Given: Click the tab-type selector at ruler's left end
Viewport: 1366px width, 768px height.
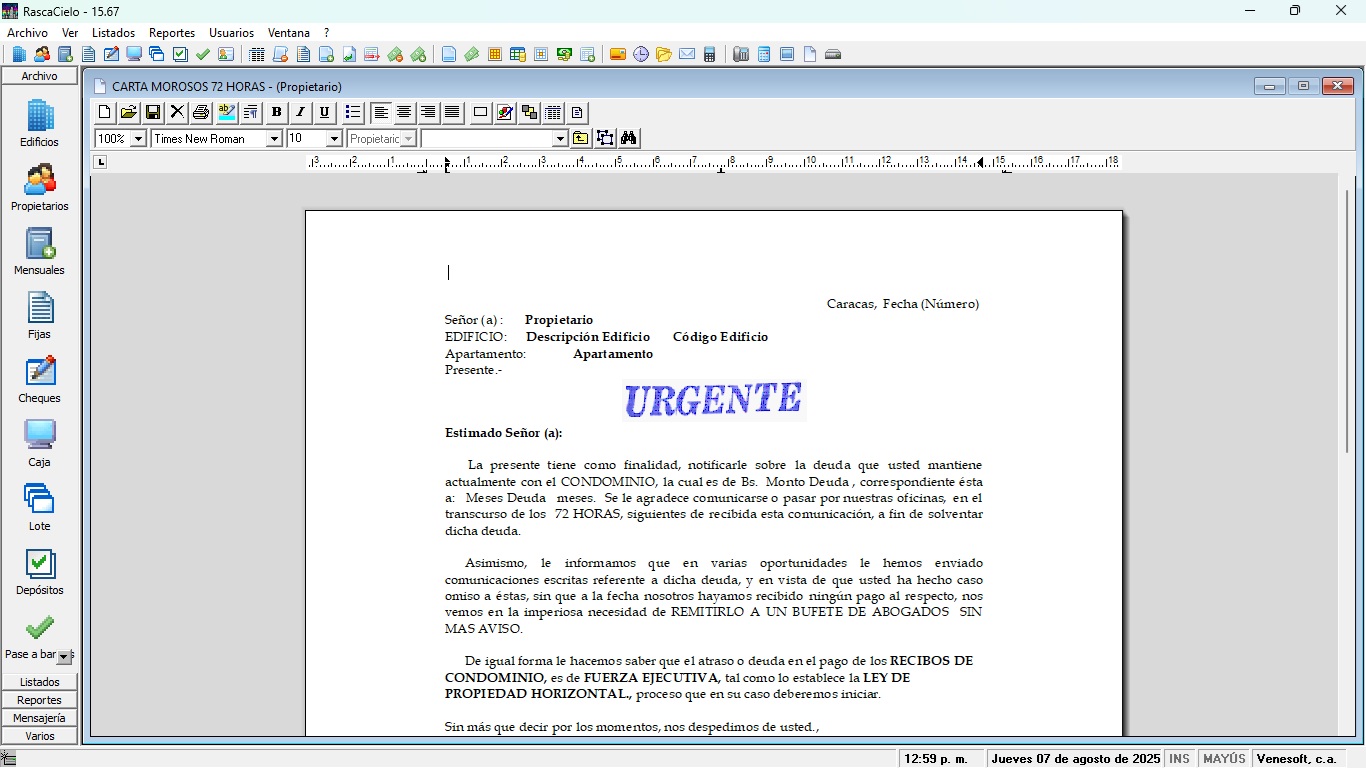Looking at the screenshot, I should [100, 162].
